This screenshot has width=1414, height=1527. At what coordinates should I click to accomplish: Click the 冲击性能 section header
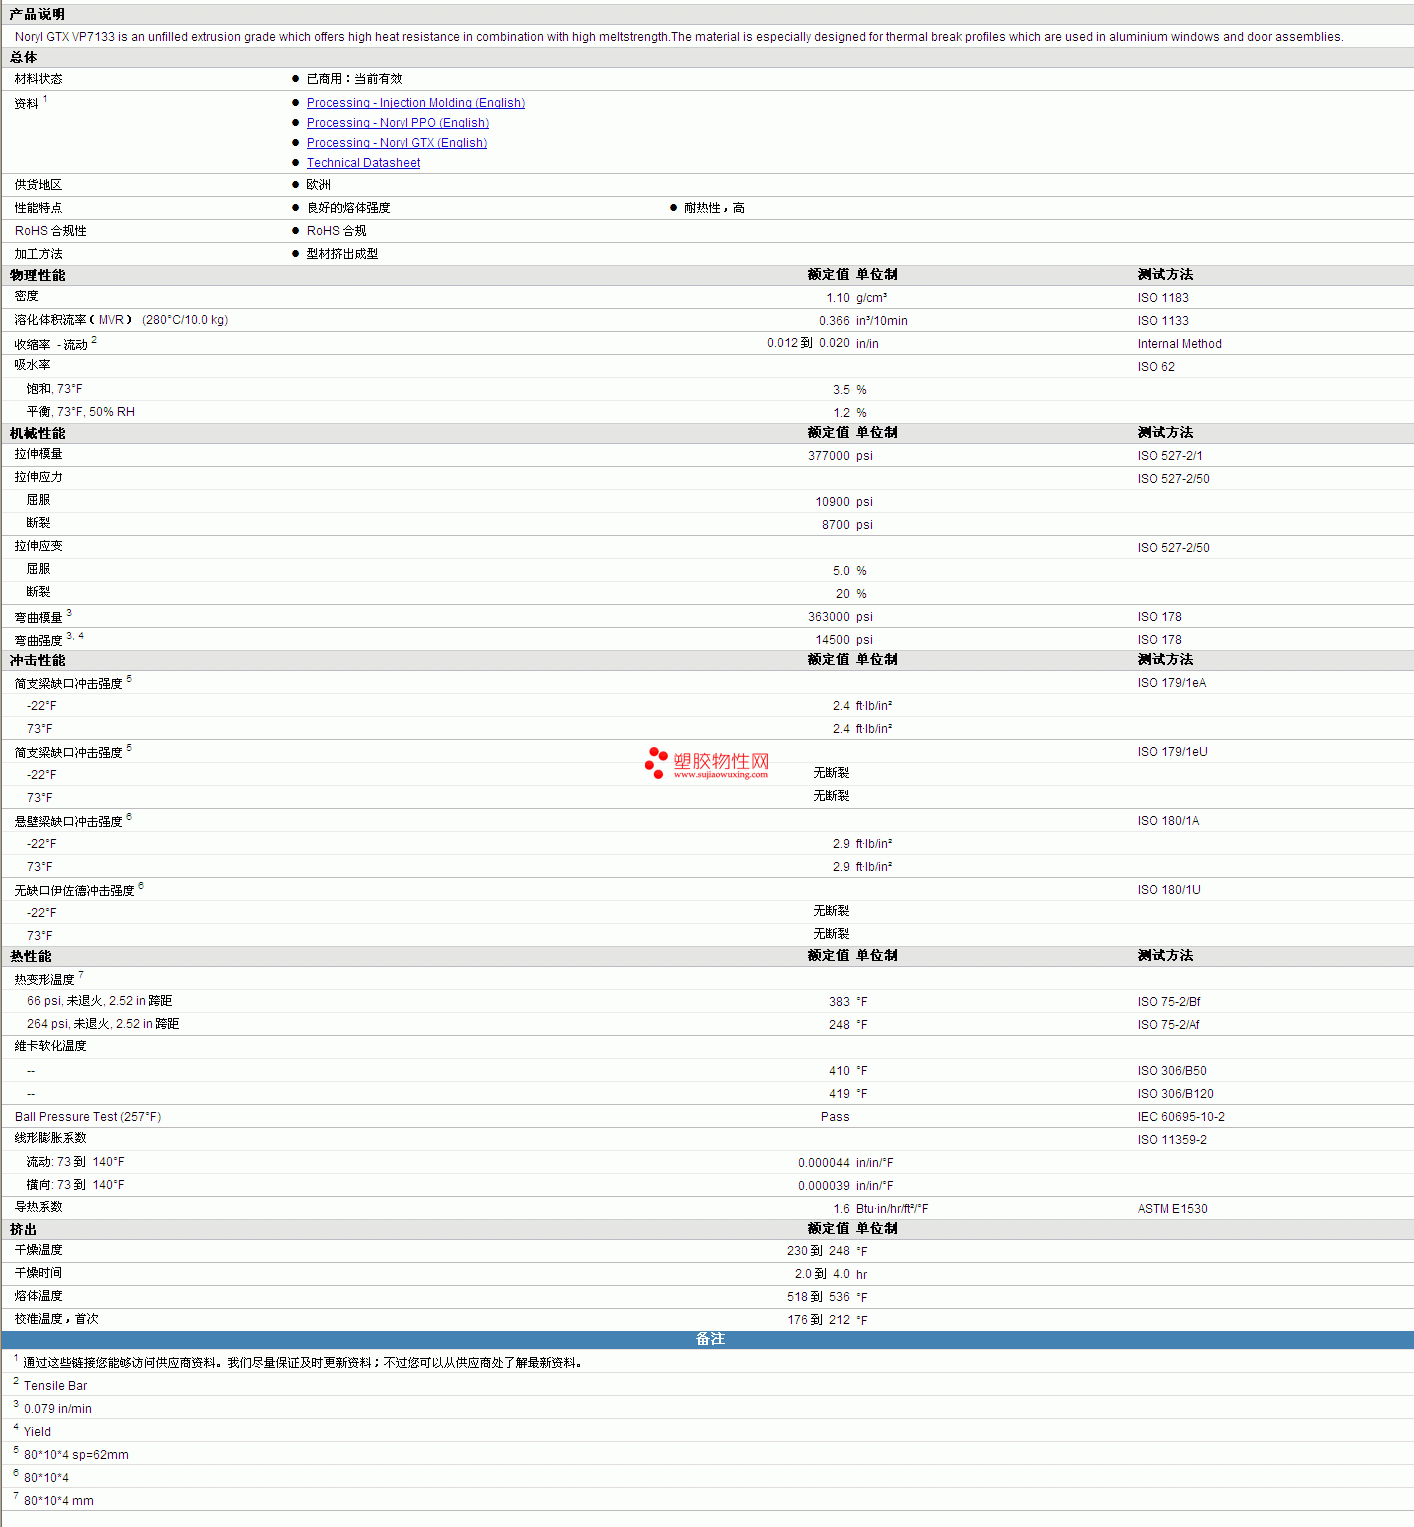[38, 660]
